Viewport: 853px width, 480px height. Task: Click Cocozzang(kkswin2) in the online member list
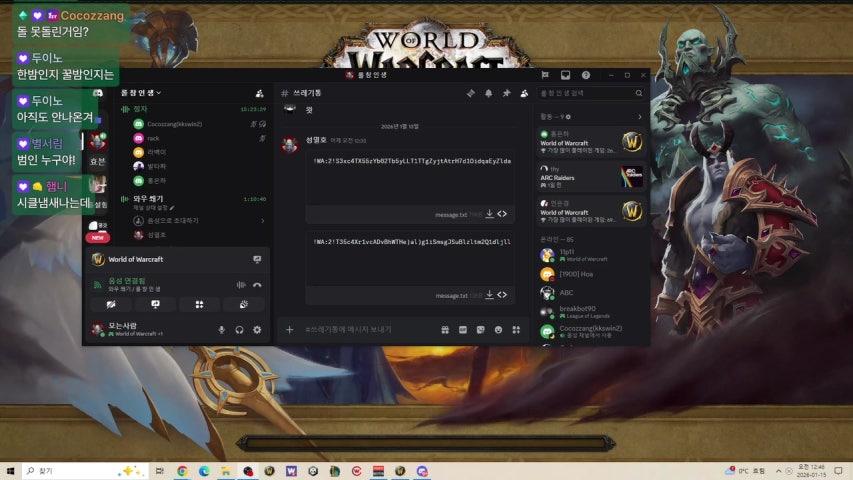(592, 331)
